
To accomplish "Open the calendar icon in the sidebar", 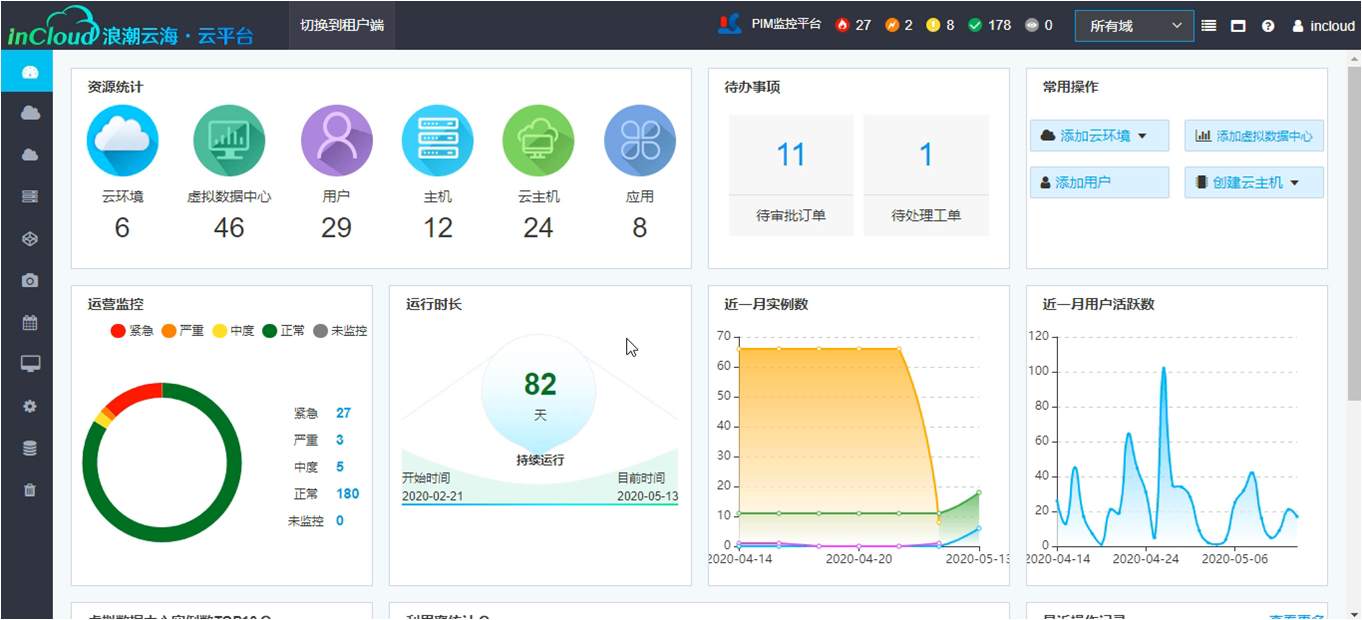I will pyautogui.click(x=30, y=323).
